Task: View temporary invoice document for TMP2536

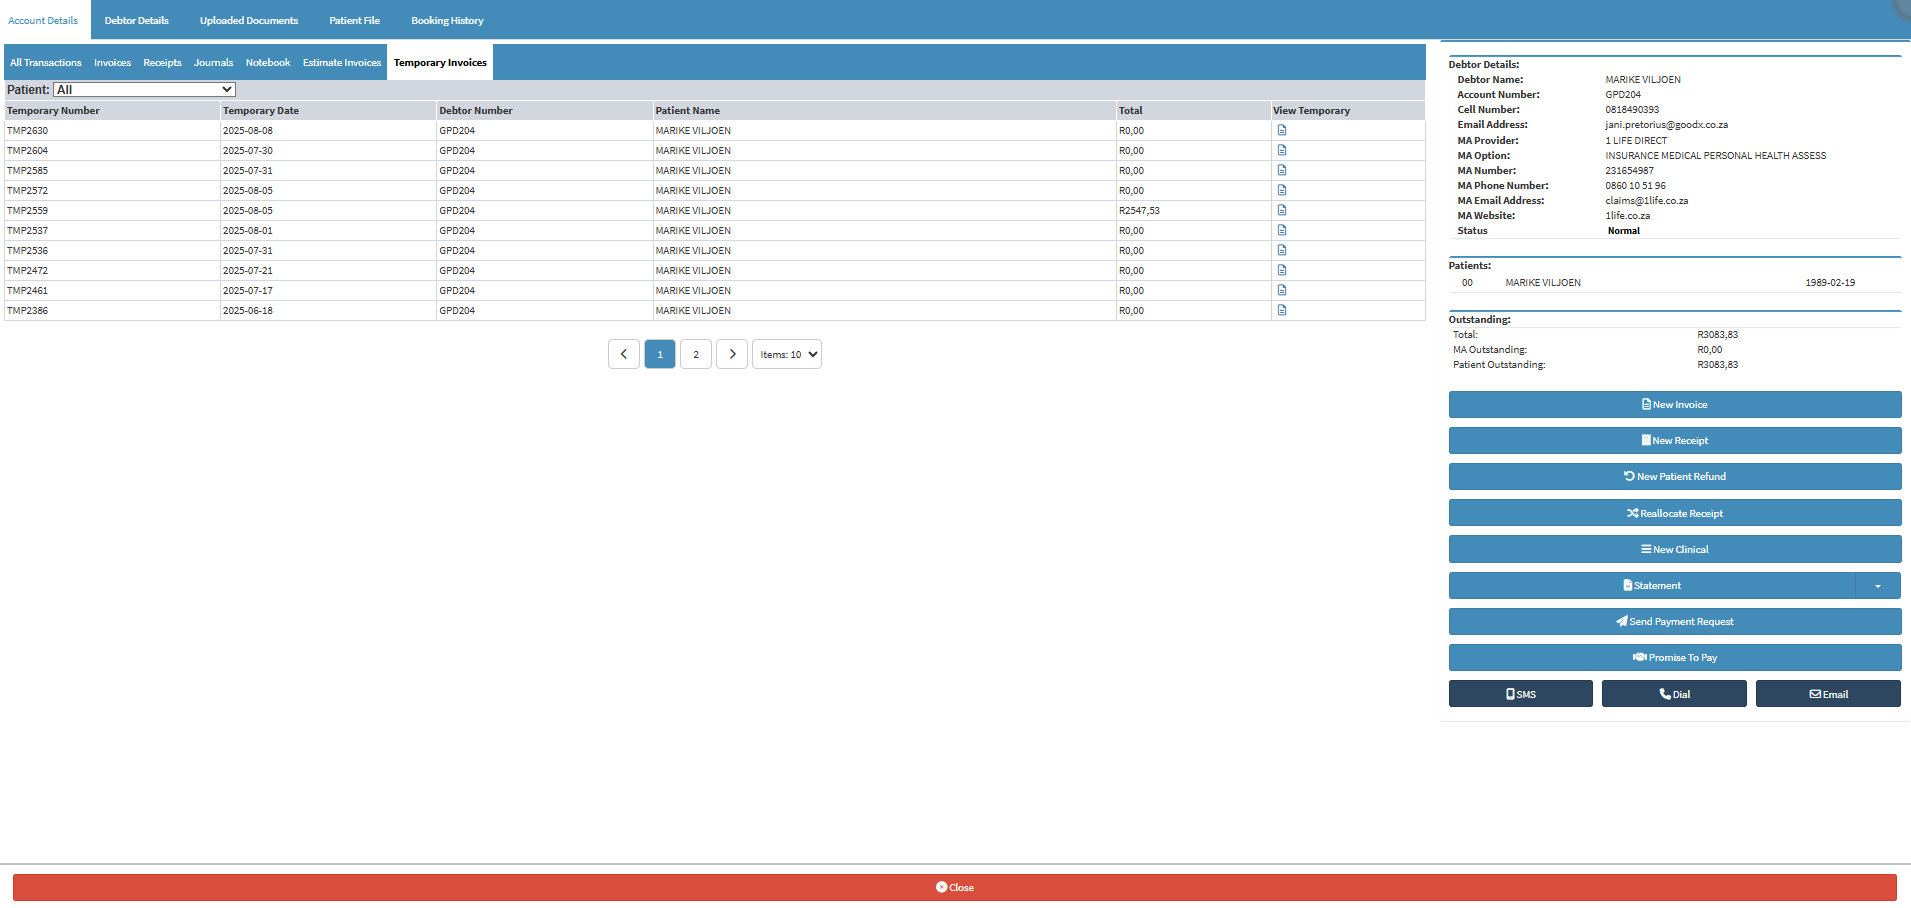Action: click(x=1281, y=250)
